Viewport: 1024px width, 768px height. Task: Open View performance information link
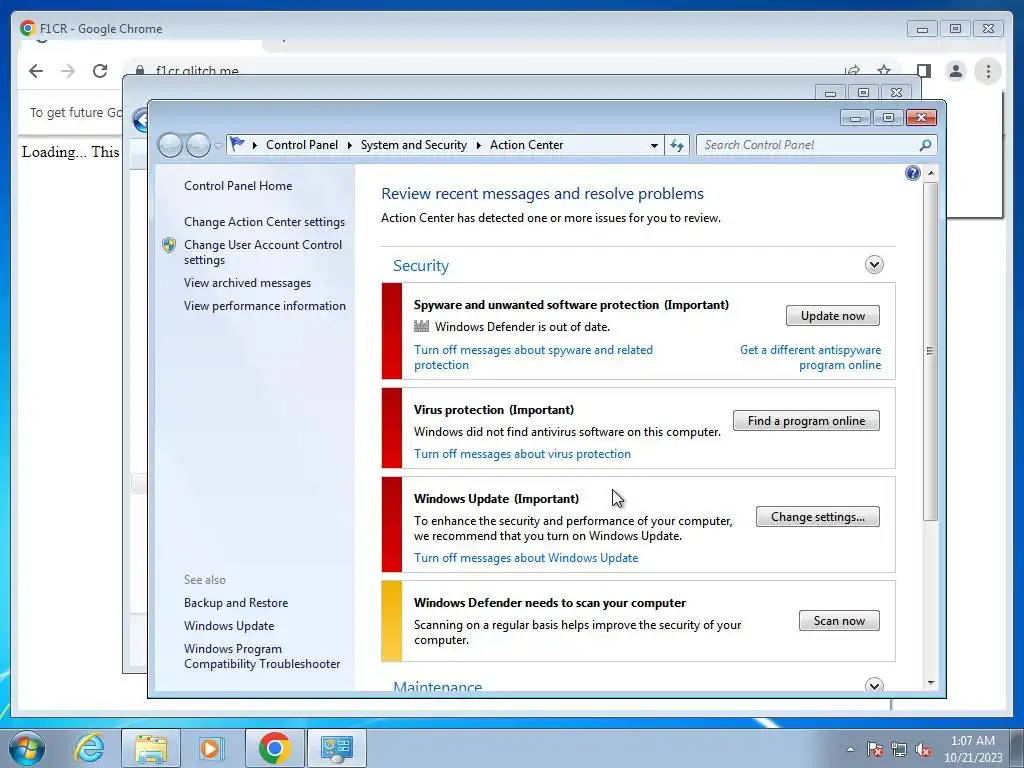point(264,306)
